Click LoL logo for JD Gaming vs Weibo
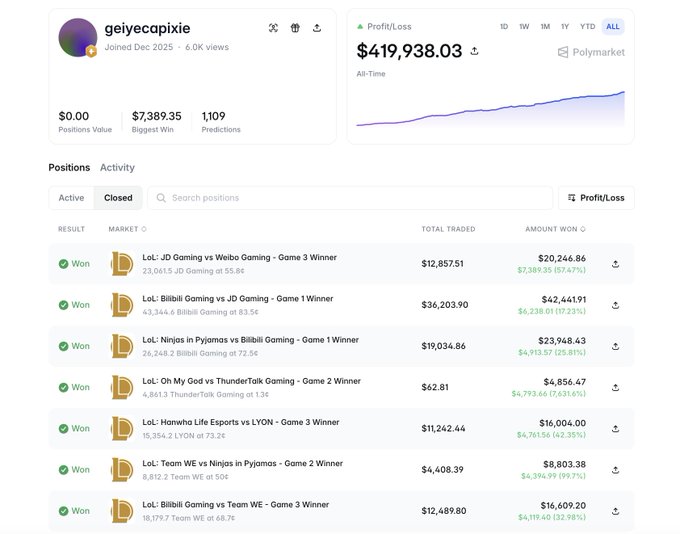This screenshot has width=680, height=534. click(122, 264)
